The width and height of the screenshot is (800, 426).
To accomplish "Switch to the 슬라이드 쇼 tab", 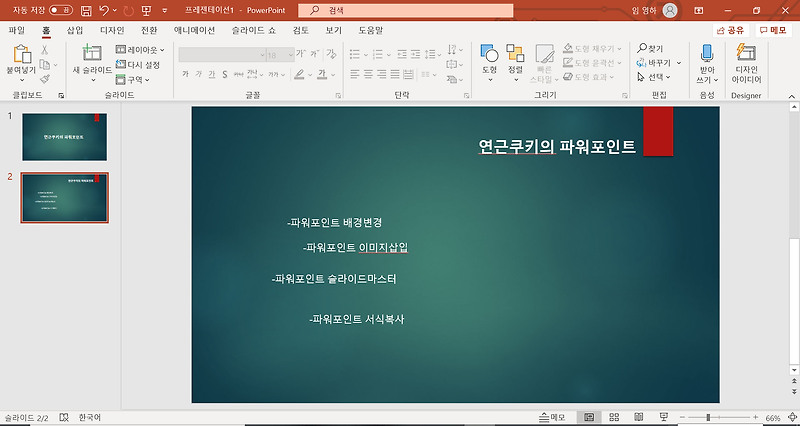I will click(x=254, y=31).
